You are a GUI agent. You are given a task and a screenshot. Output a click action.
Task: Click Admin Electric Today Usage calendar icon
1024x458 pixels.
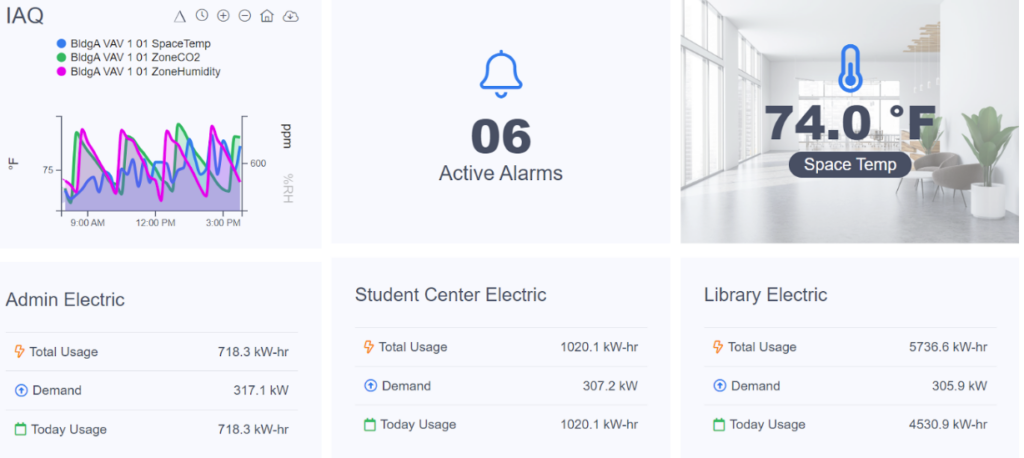click(x=20, y=429)
